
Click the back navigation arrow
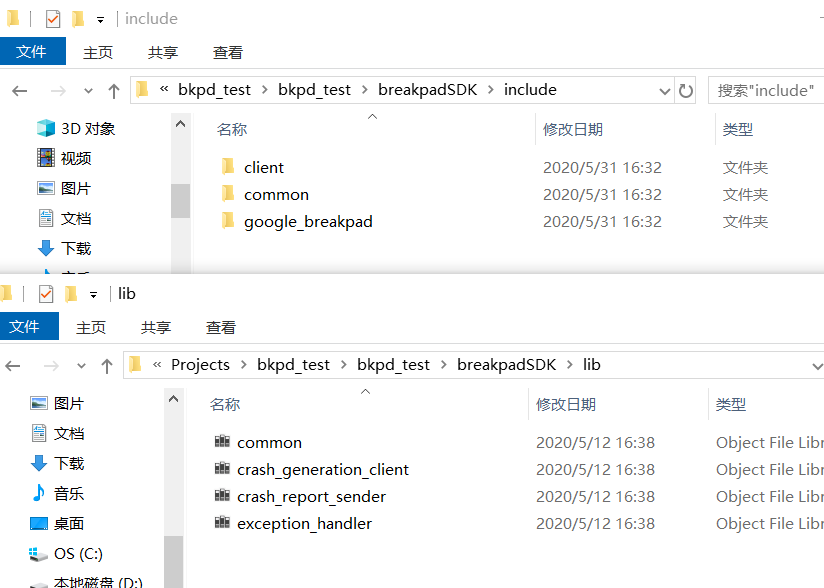click(x=20, y=90)
